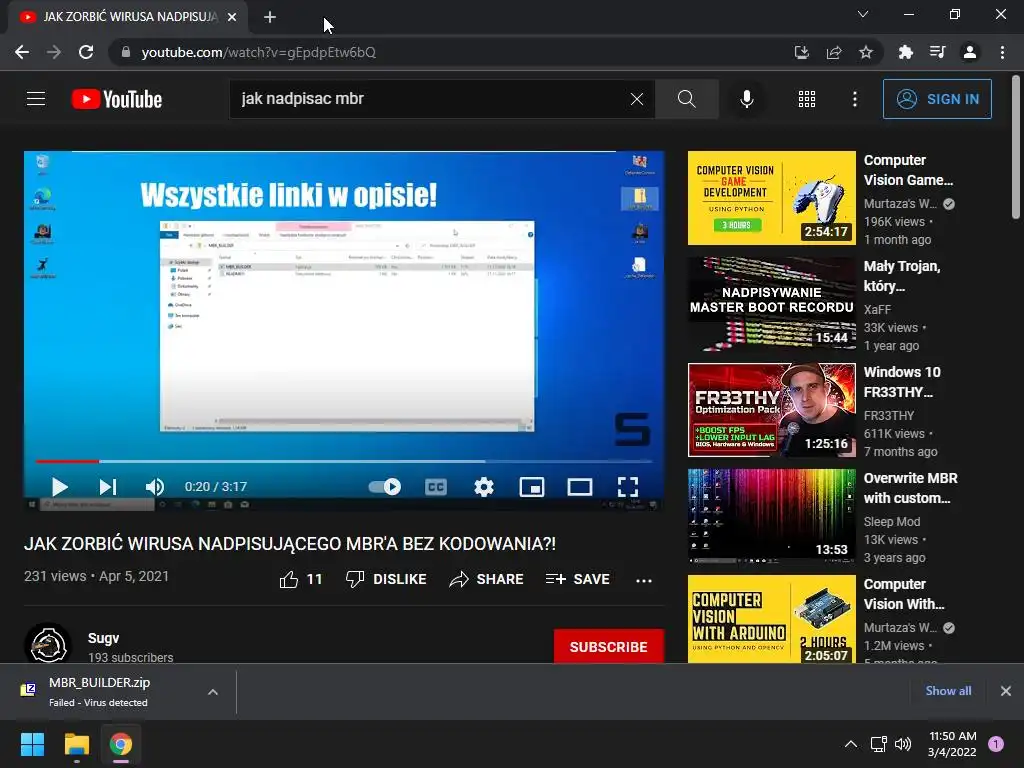This screenshot has height=768, width=1024.
Task: Open the Windows Start menu
Action: (x=32, y=744)
